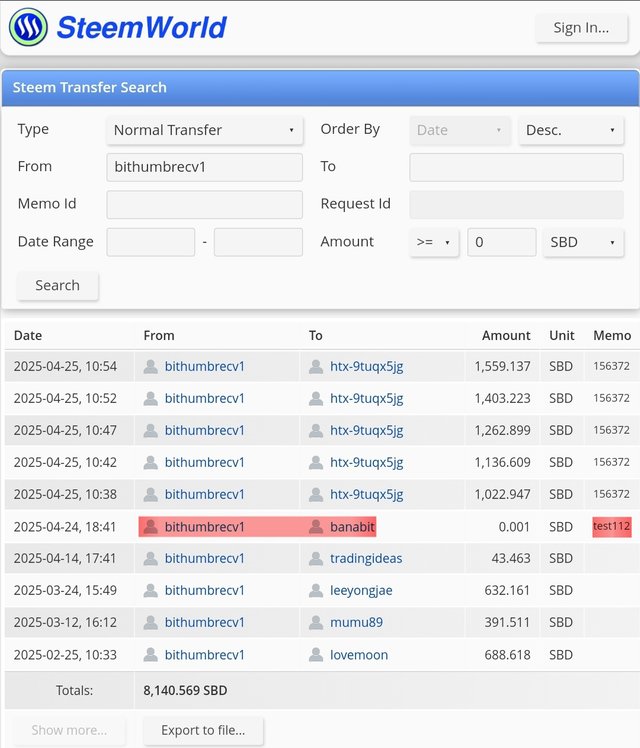Viewport: 640px width, 748px height.
Task: Click the 1,403.223 amount cell
Action: 502,398
